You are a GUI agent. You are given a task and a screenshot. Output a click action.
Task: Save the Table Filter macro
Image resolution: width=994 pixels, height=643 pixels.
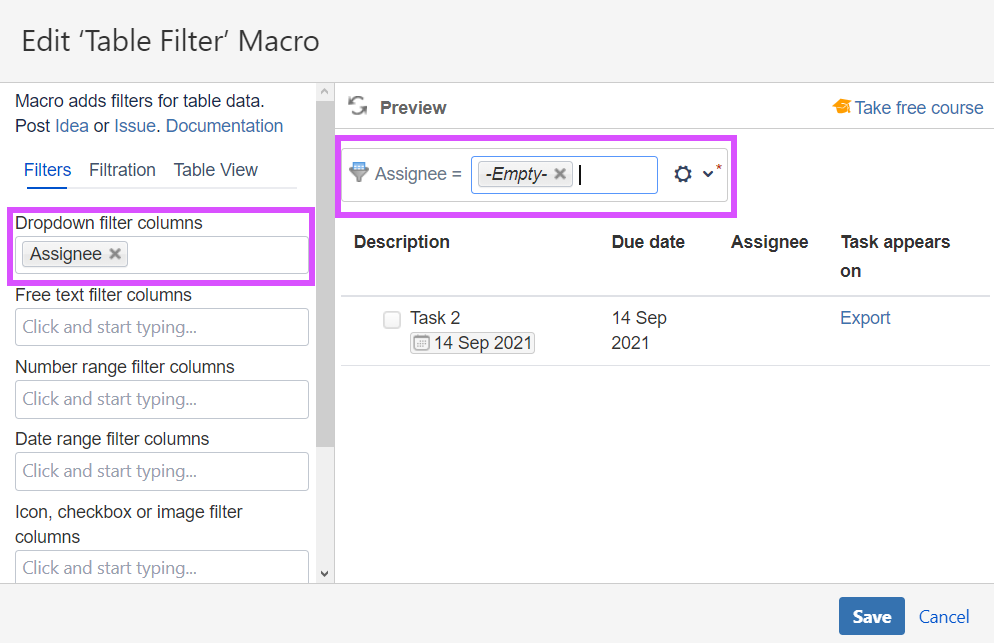(872, 616)
